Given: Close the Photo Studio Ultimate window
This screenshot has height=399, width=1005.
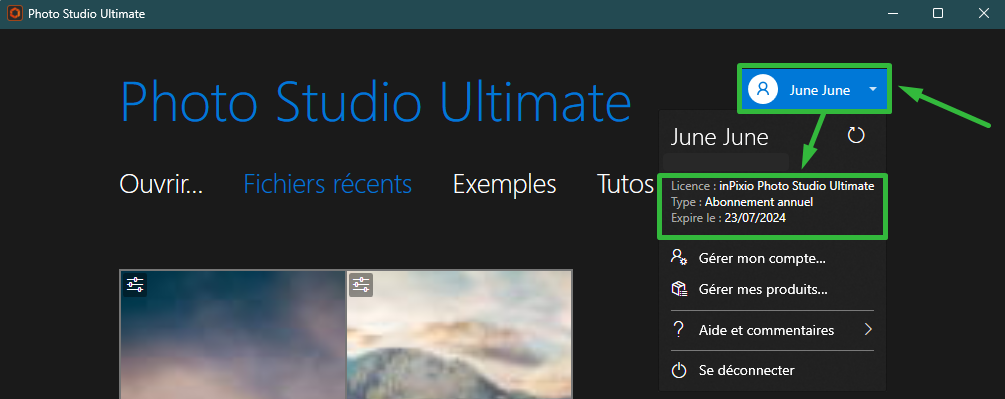Looking at the screenshot, I should click(983, 13).
